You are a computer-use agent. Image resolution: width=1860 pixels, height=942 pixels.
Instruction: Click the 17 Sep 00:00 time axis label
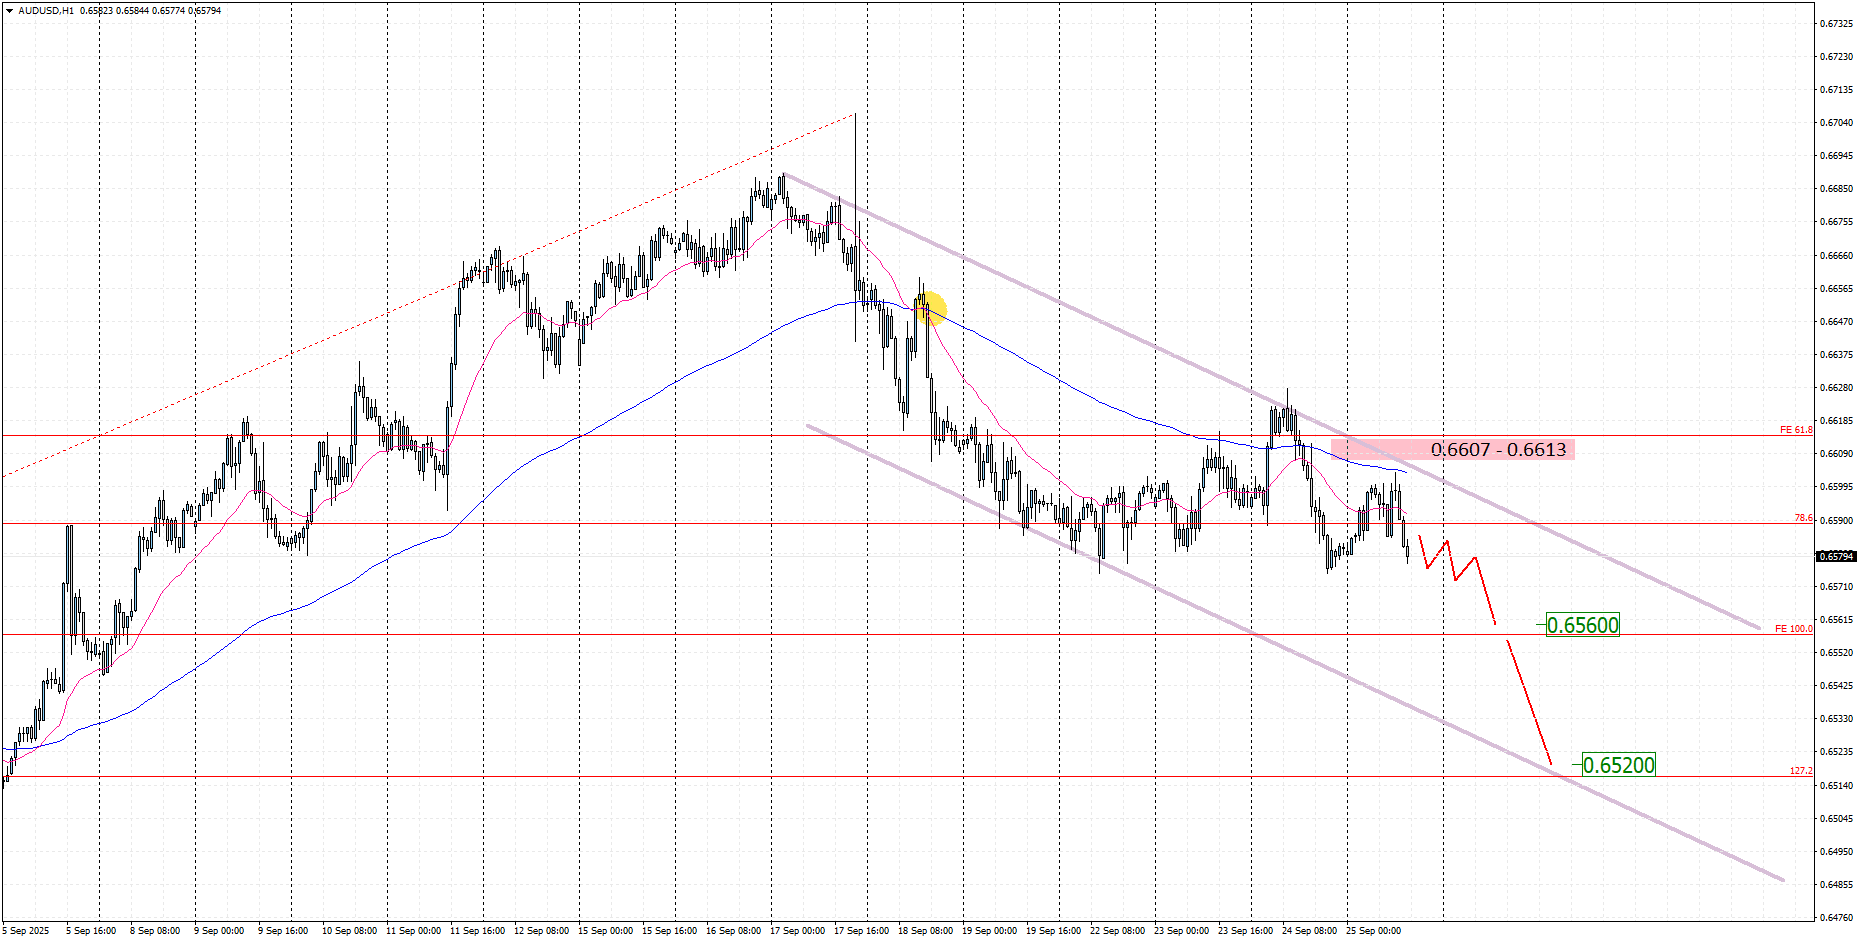[x=797, y=931]
